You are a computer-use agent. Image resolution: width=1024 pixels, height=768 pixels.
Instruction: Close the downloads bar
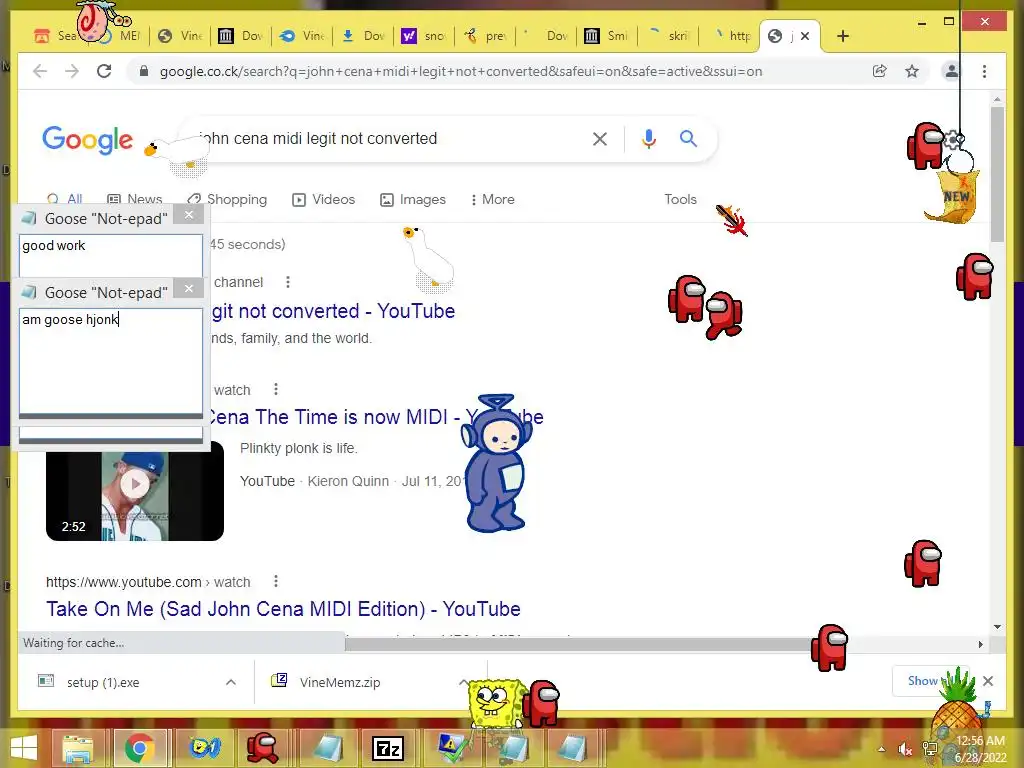[x=988, y=681]
